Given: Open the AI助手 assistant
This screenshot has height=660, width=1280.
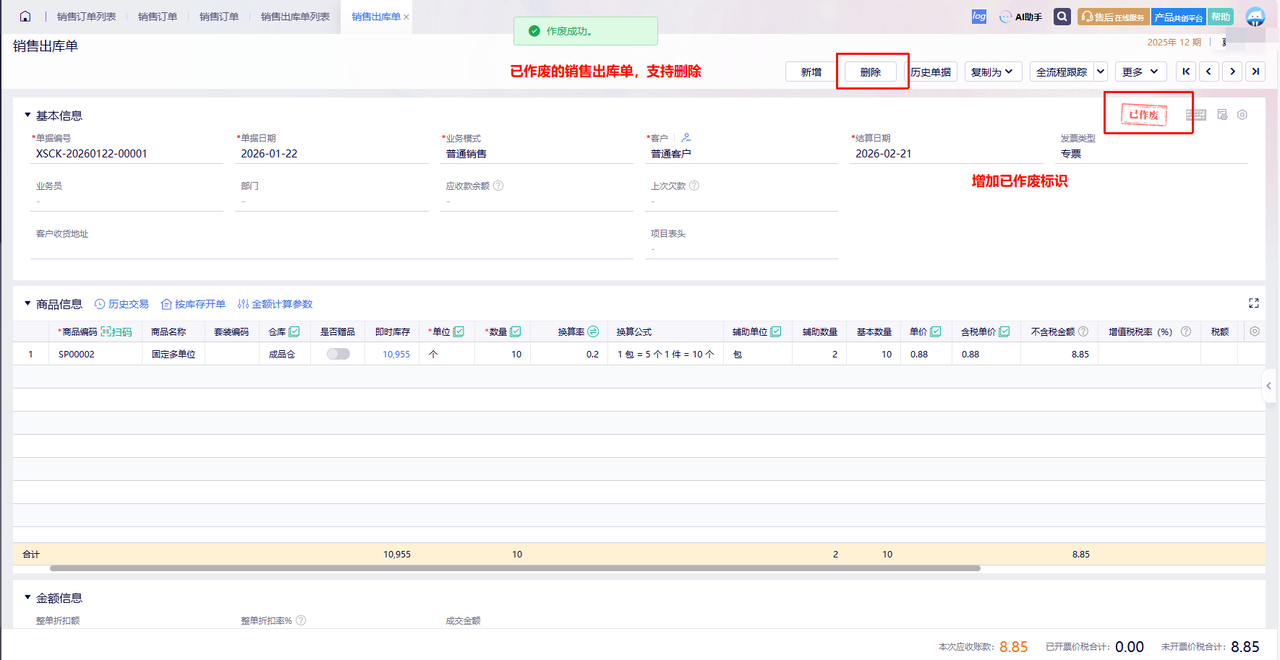Looking at the screenshot, I should (x=1021, y=17).
